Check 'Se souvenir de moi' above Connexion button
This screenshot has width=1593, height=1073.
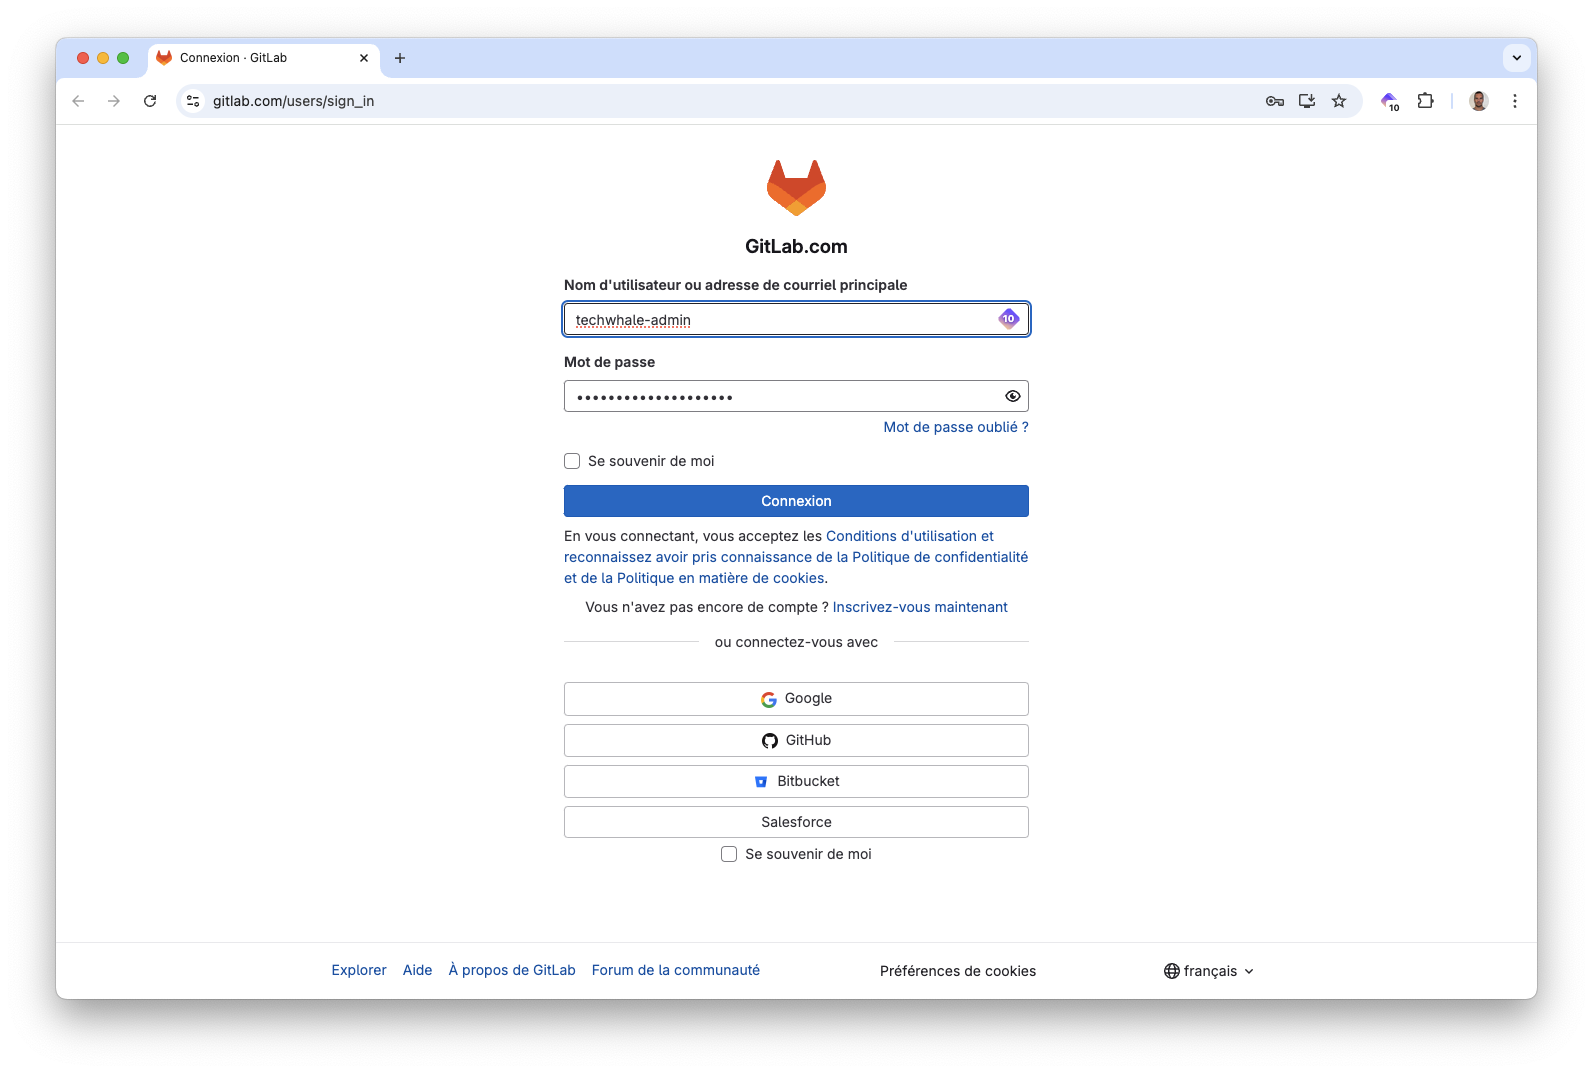click(x=572, y=461)
